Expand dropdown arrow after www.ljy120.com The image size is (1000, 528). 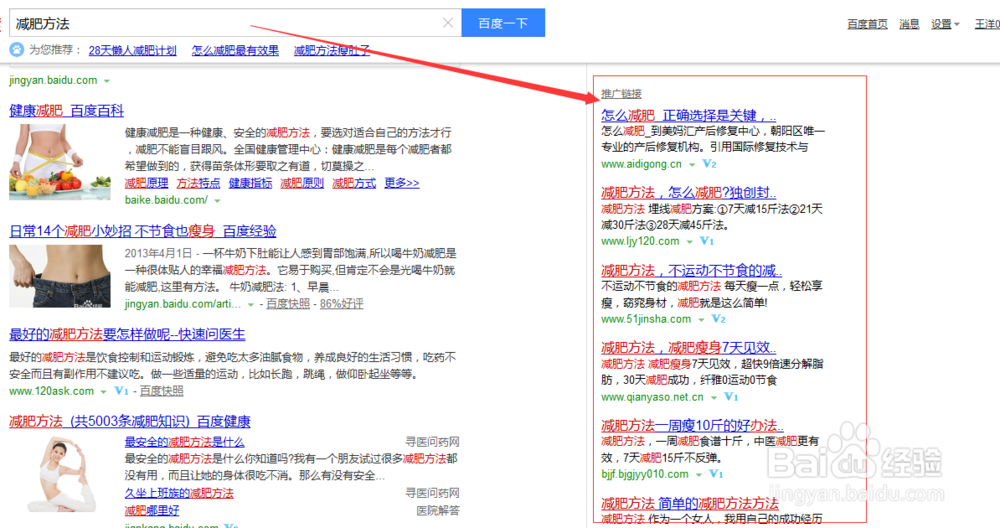(x=689, y=242)
